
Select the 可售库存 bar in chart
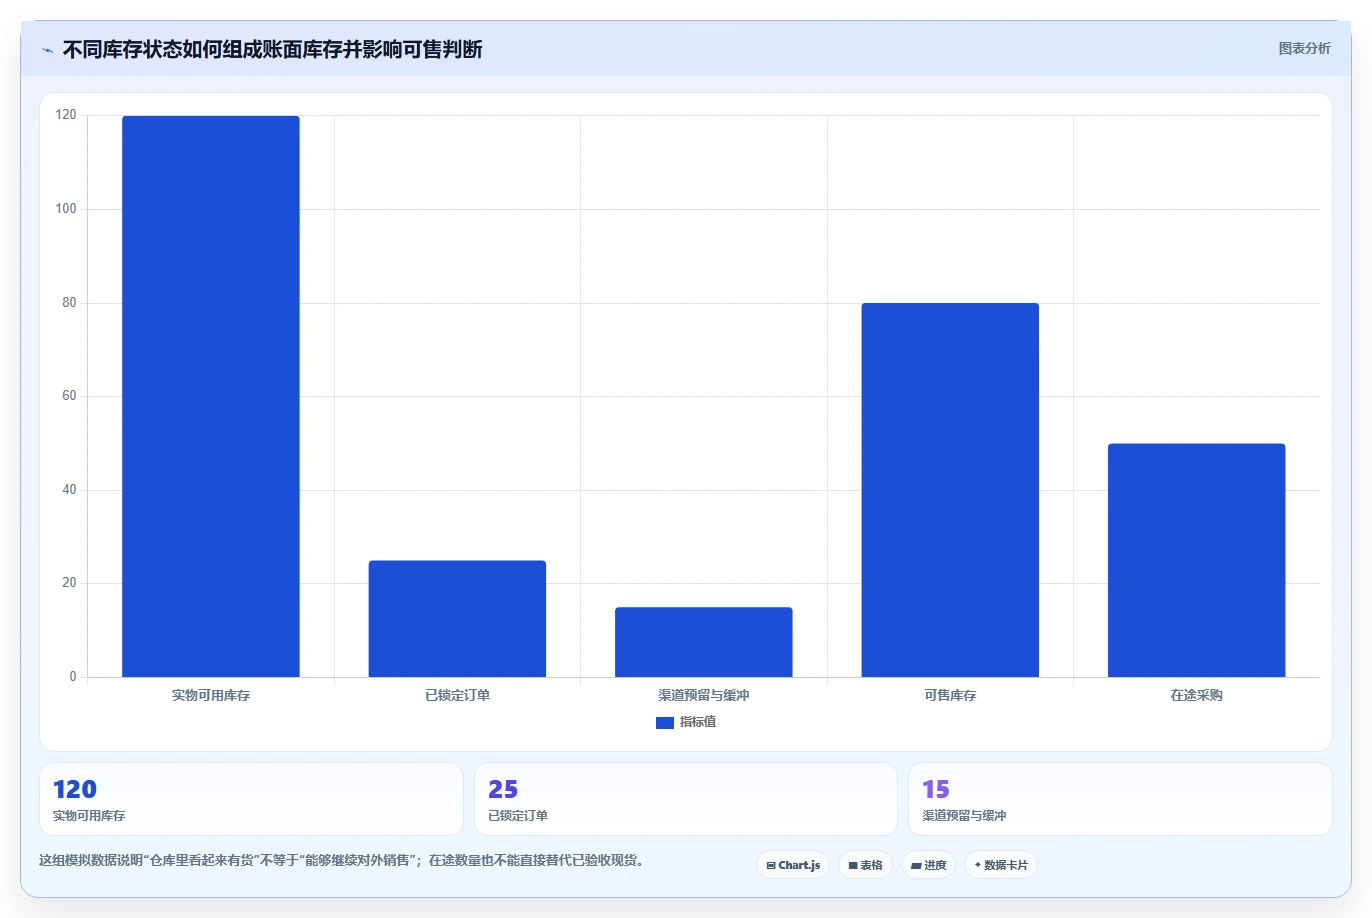(x=950, y=490)
